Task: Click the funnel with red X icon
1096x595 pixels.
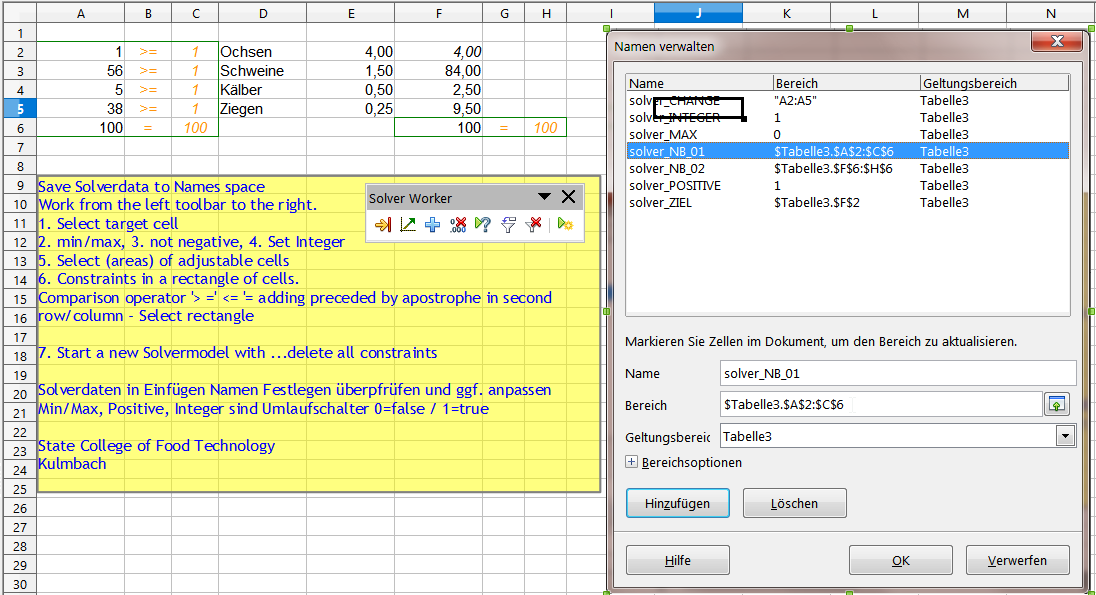Action: pyautogui.click(x=533, y=225)
